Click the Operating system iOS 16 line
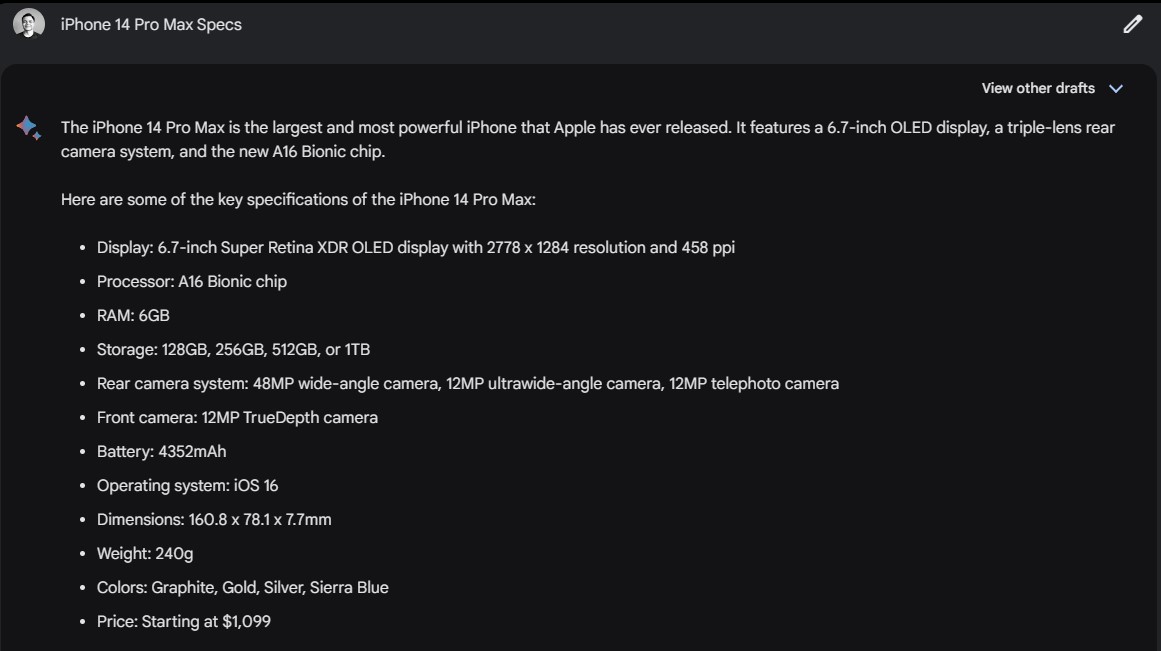 click(187, 486)
